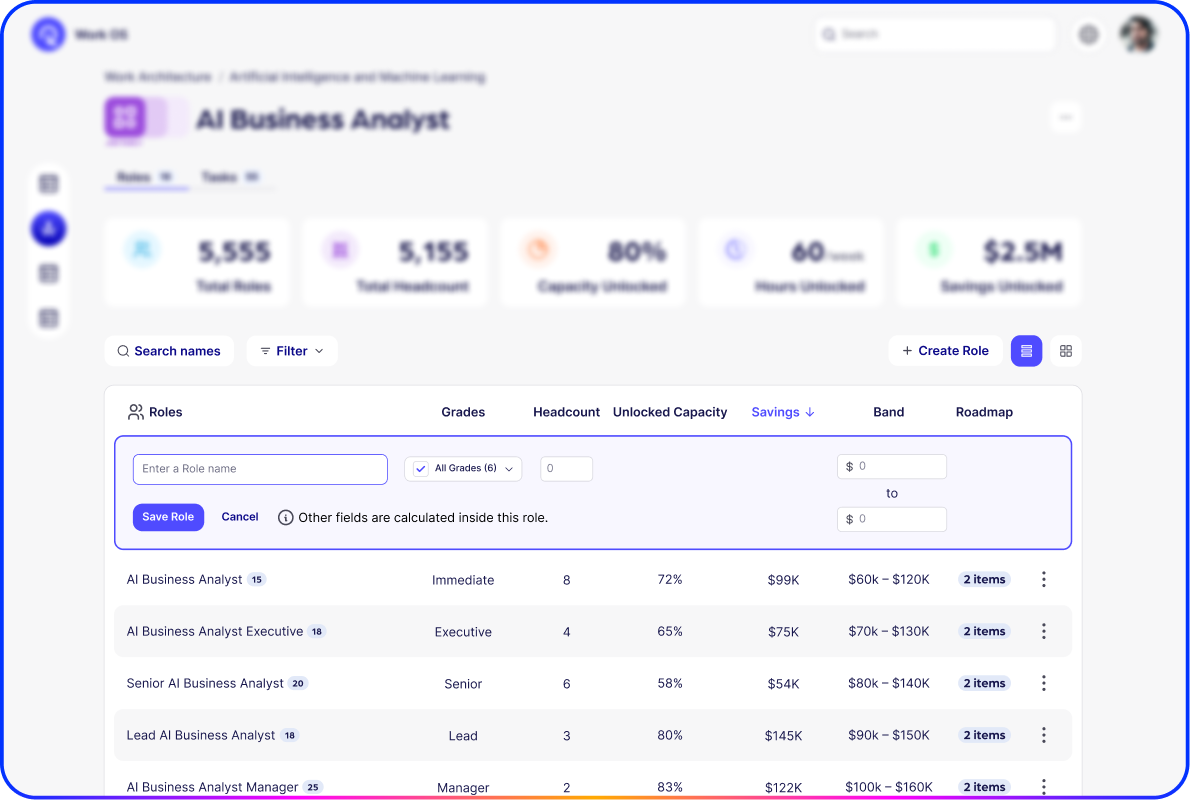Screen dimensions: 1190x800
Task: Open the Work Architecture breadcrumb link
Action: pos(155,77)
